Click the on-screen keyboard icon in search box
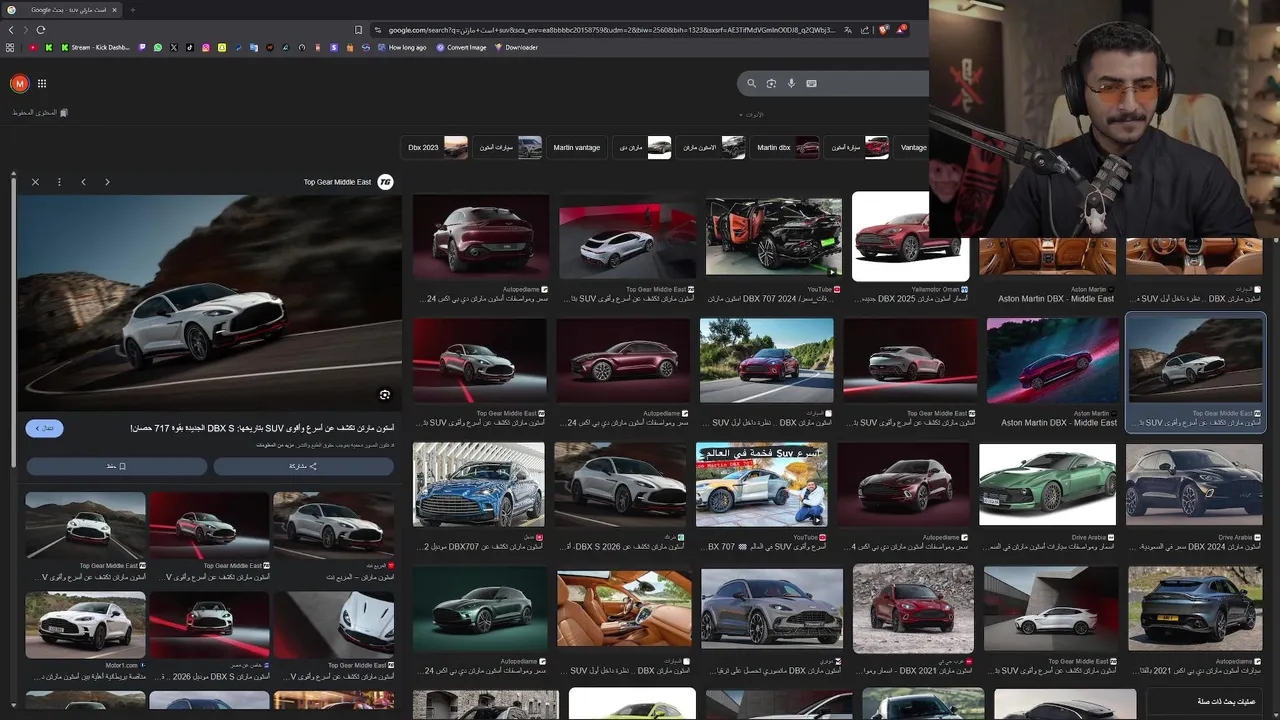The width and height of the screenshot is (1280, 720). 811,84
